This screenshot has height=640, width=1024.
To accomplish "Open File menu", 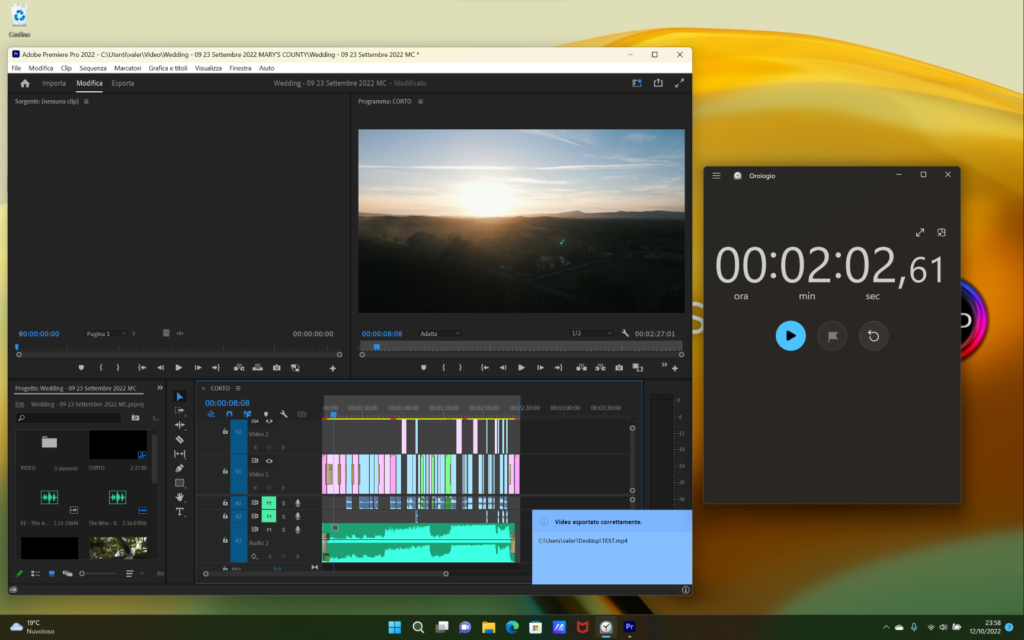I will (x=16, y=68).
